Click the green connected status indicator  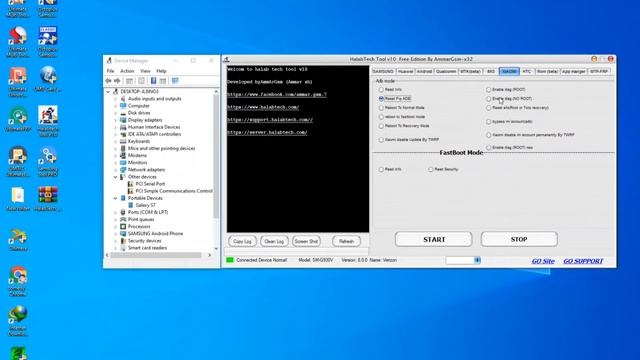(x=230, y=260)
